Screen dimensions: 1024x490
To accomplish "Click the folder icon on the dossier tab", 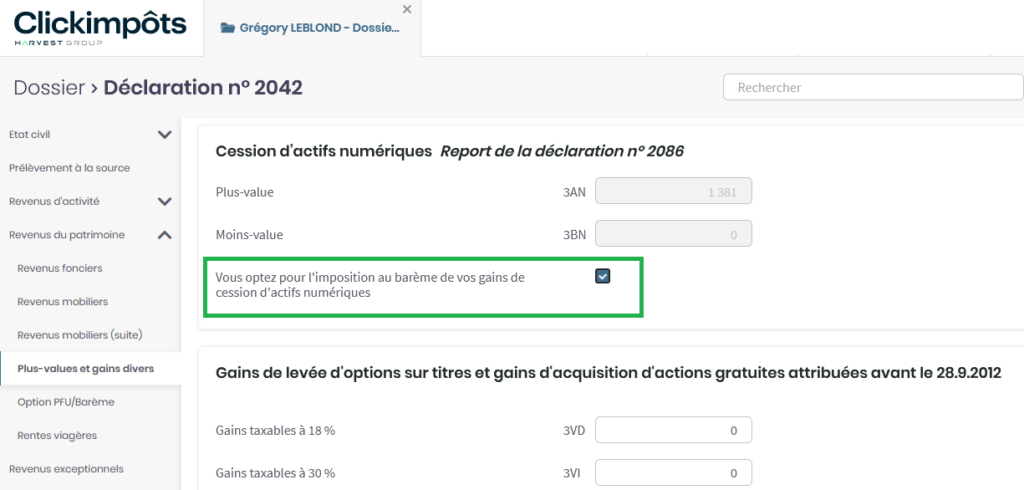I will pyautogui.click(x=226, y=28).
